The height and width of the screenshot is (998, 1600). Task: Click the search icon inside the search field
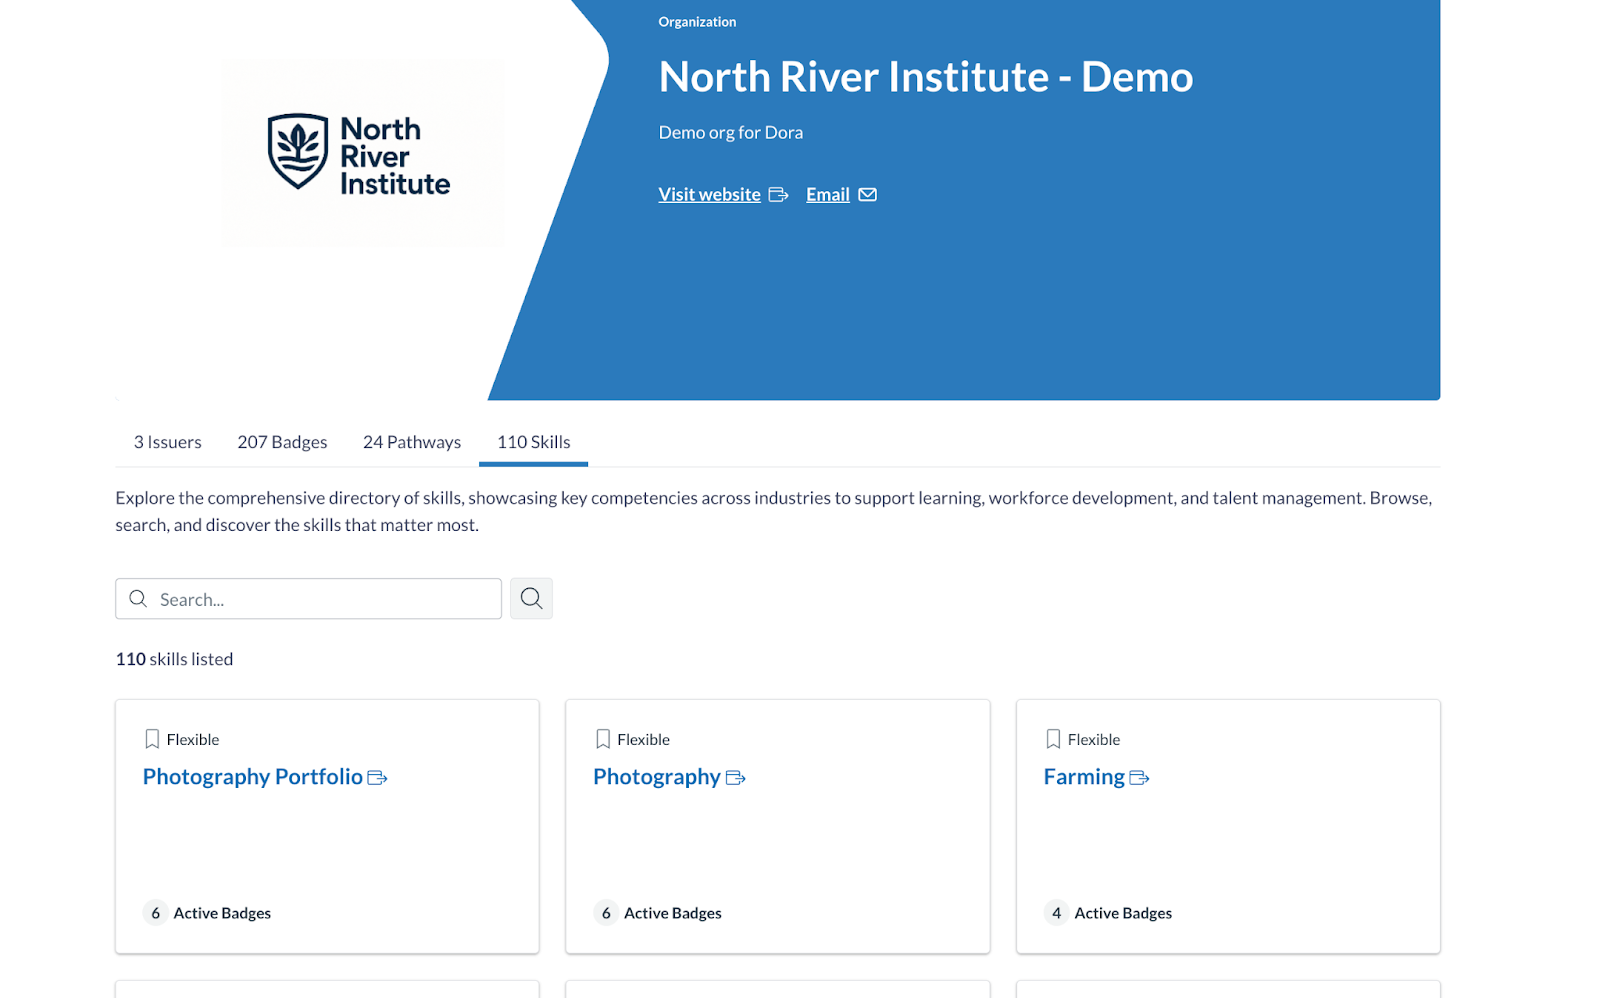(139, 598)
